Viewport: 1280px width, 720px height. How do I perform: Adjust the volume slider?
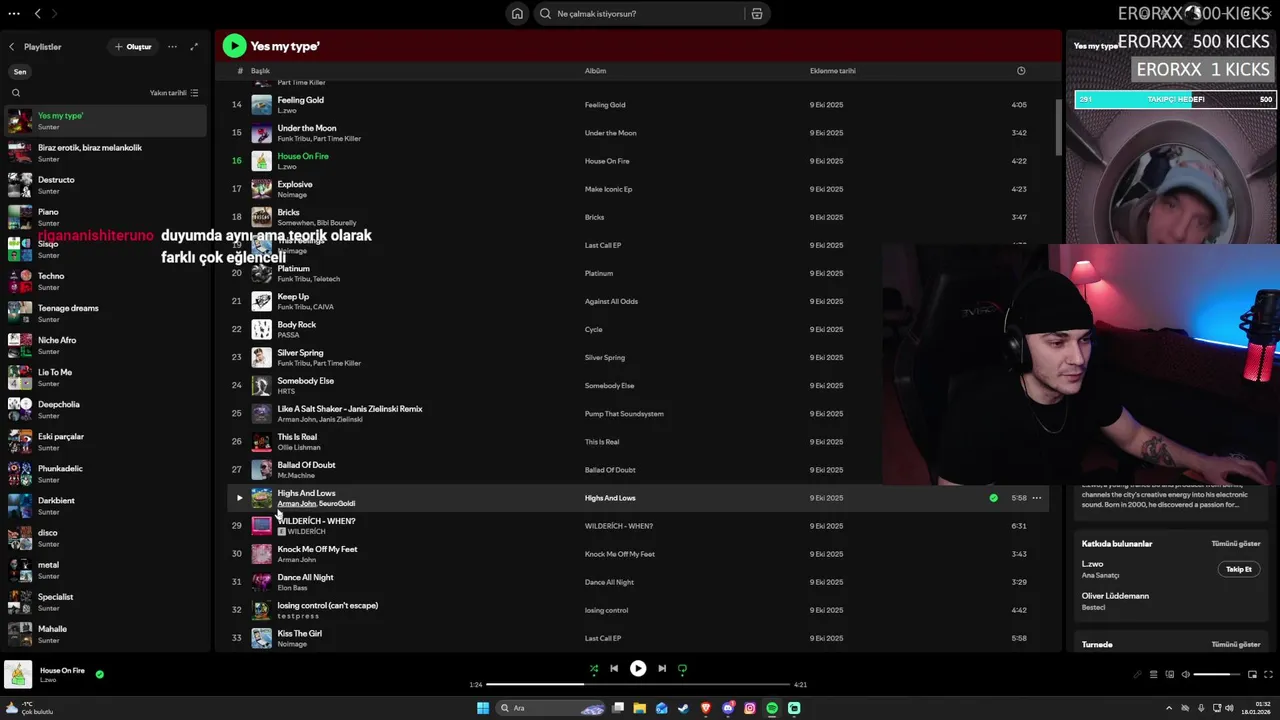(x=1217, y=675)
